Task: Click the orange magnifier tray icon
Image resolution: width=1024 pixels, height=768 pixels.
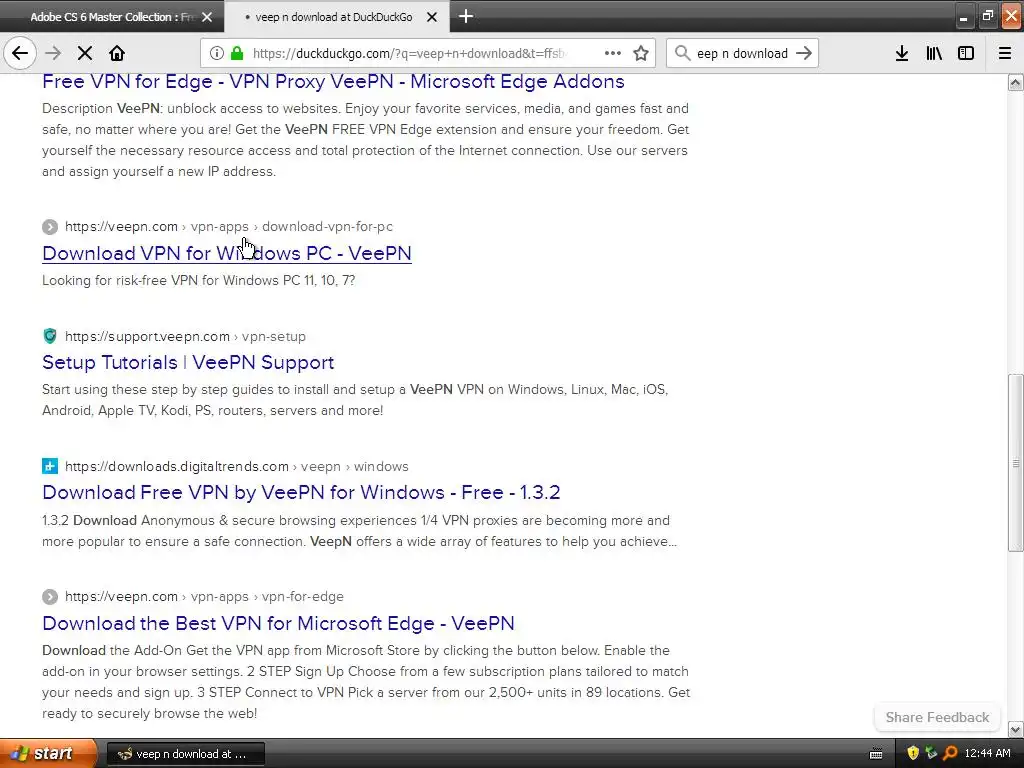Action: 950,754
